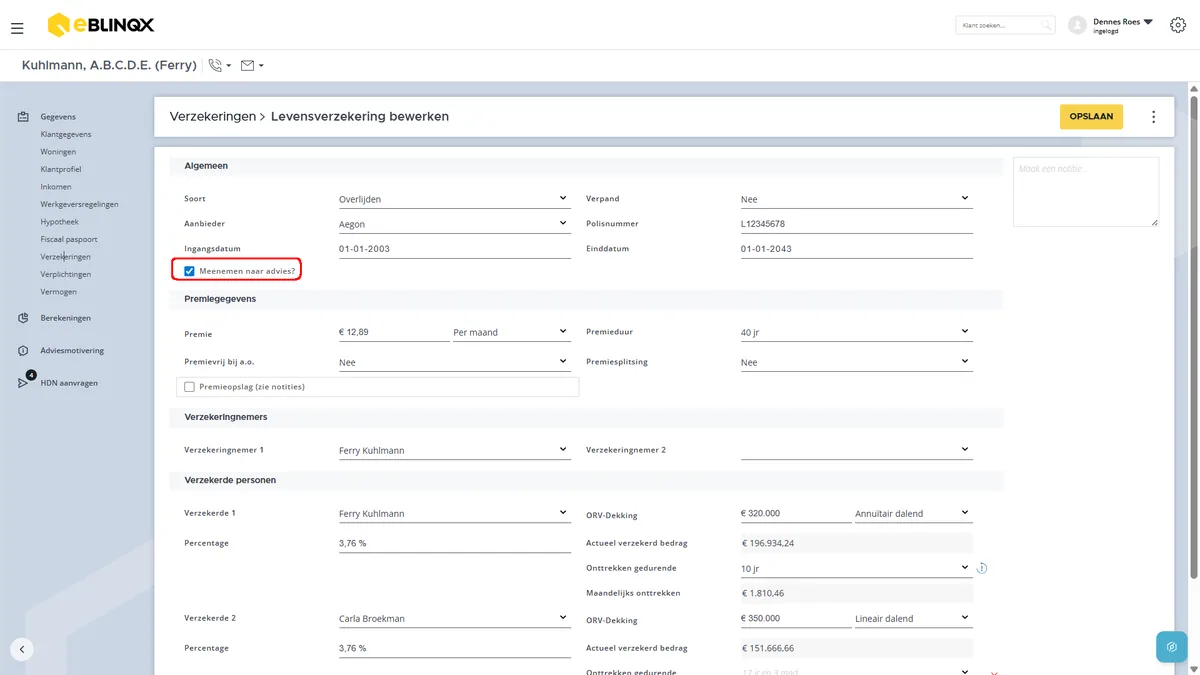Open the three-dot more options menu

1153,117
